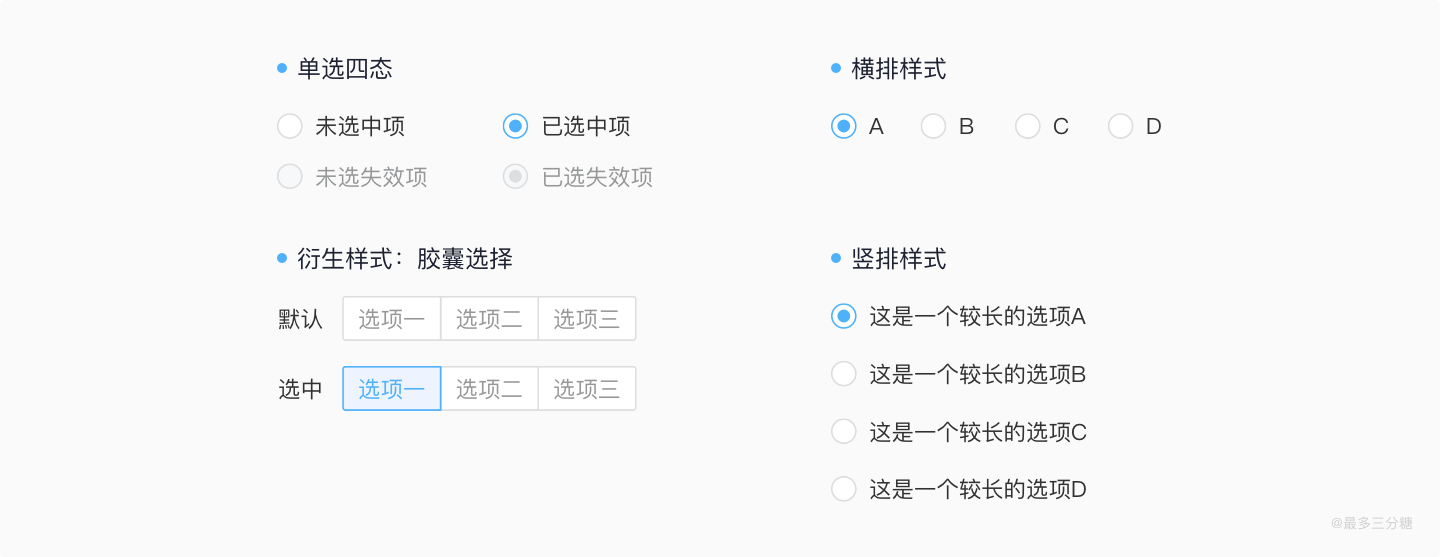Select 这是一个较长的选项A radio
Screen dimensions: 1440x557
point(844,316)
